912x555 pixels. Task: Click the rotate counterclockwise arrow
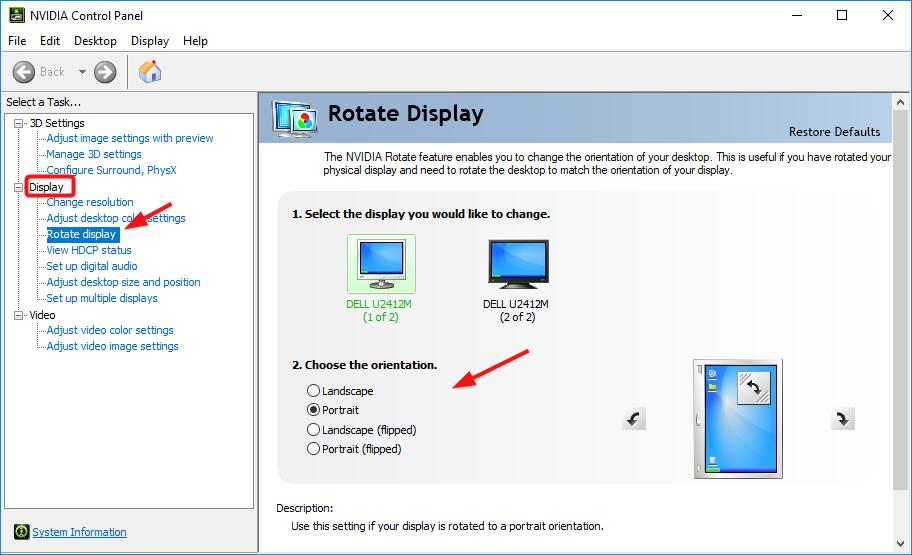pyautogui.click(x=634, y=419)
